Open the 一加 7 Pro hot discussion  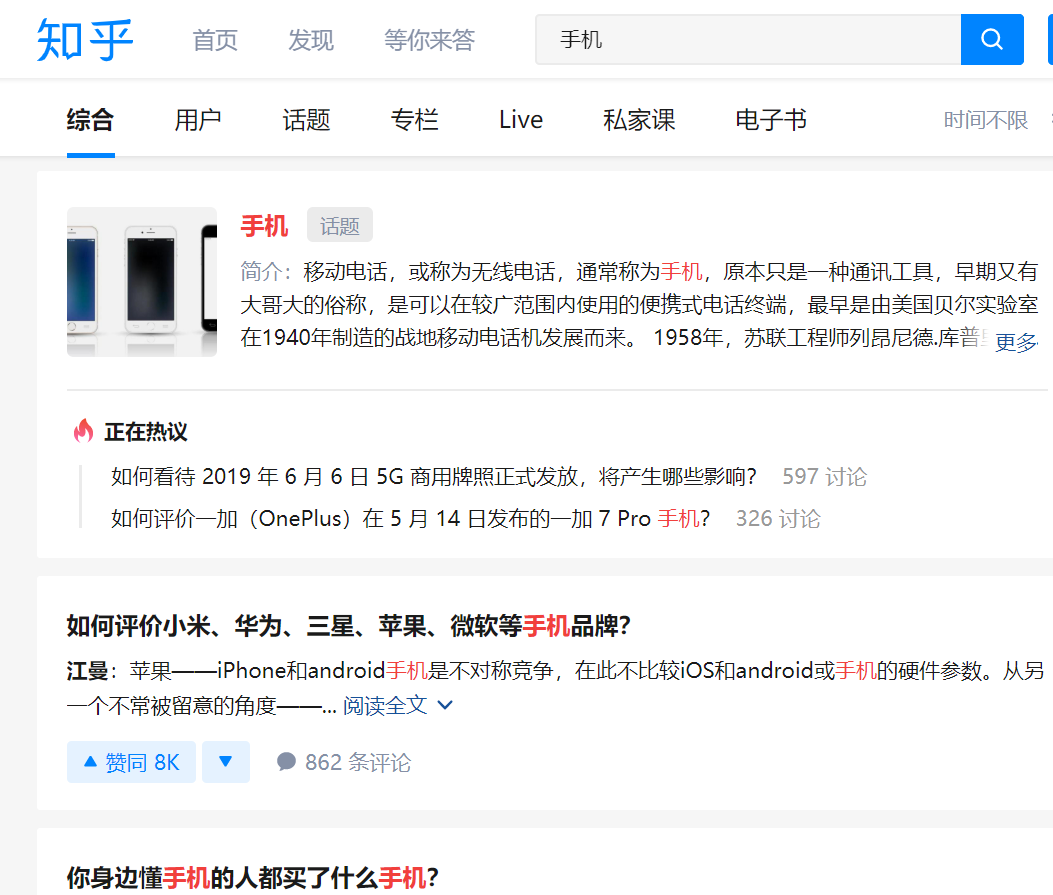click(410, 518)
